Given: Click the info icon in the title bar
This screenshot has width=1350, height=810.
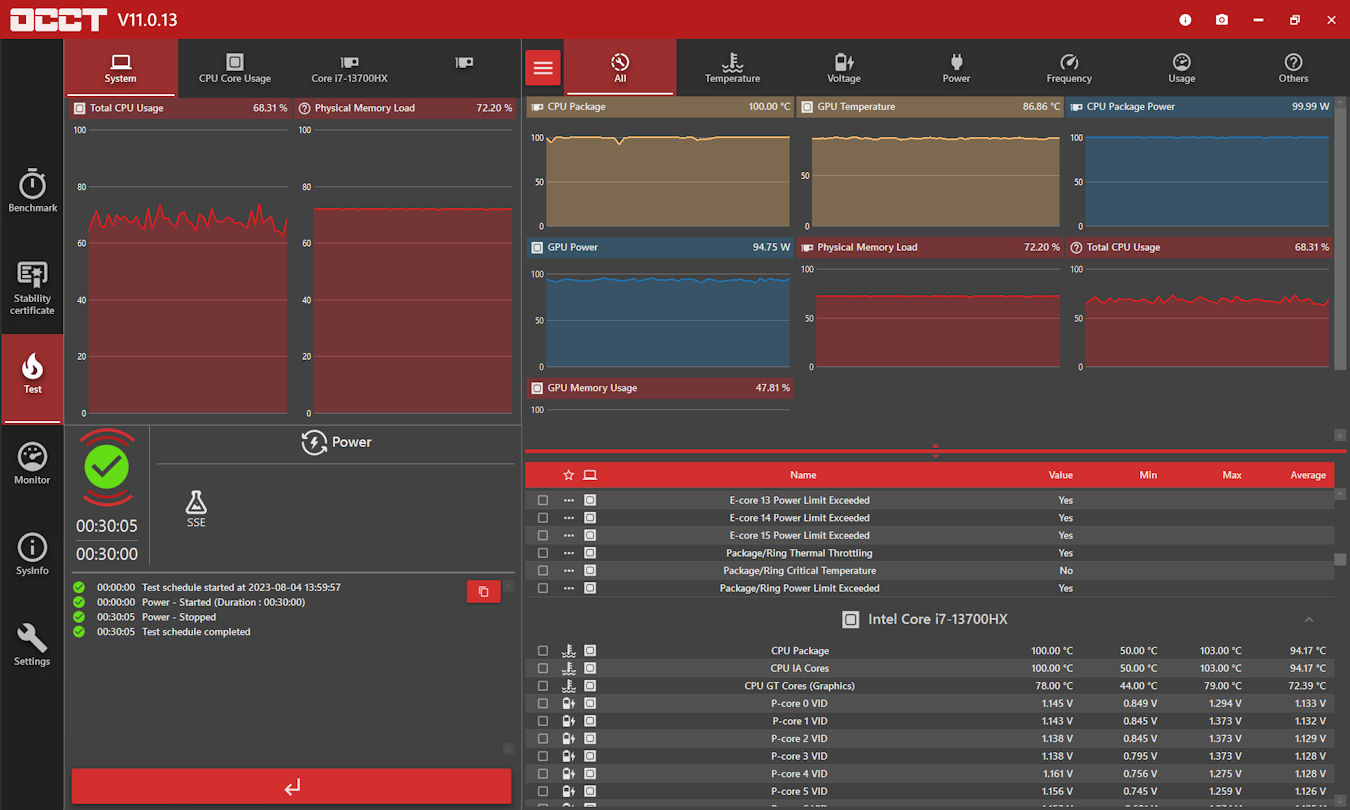Looking at the screenshot, I should click(1185, 20).
